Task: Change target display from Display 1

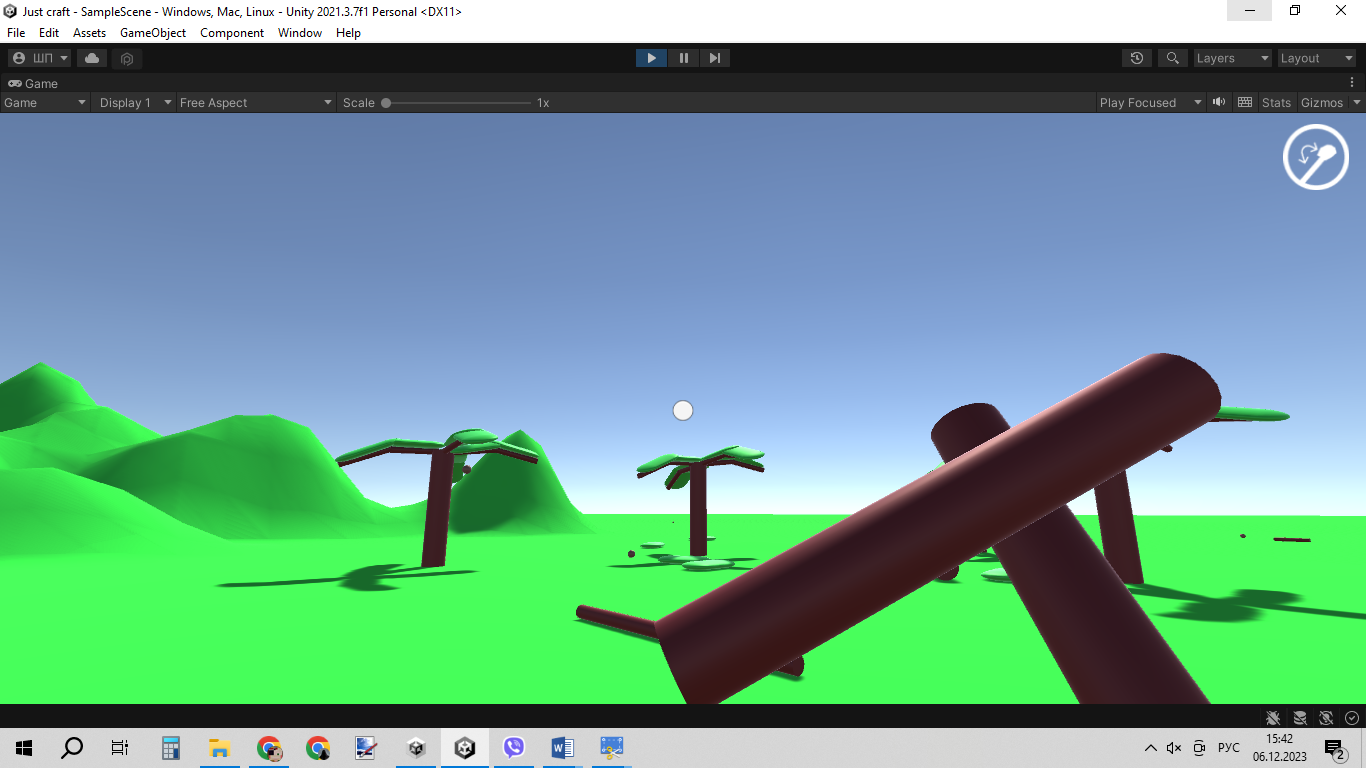Action: [x=134, y=102]
